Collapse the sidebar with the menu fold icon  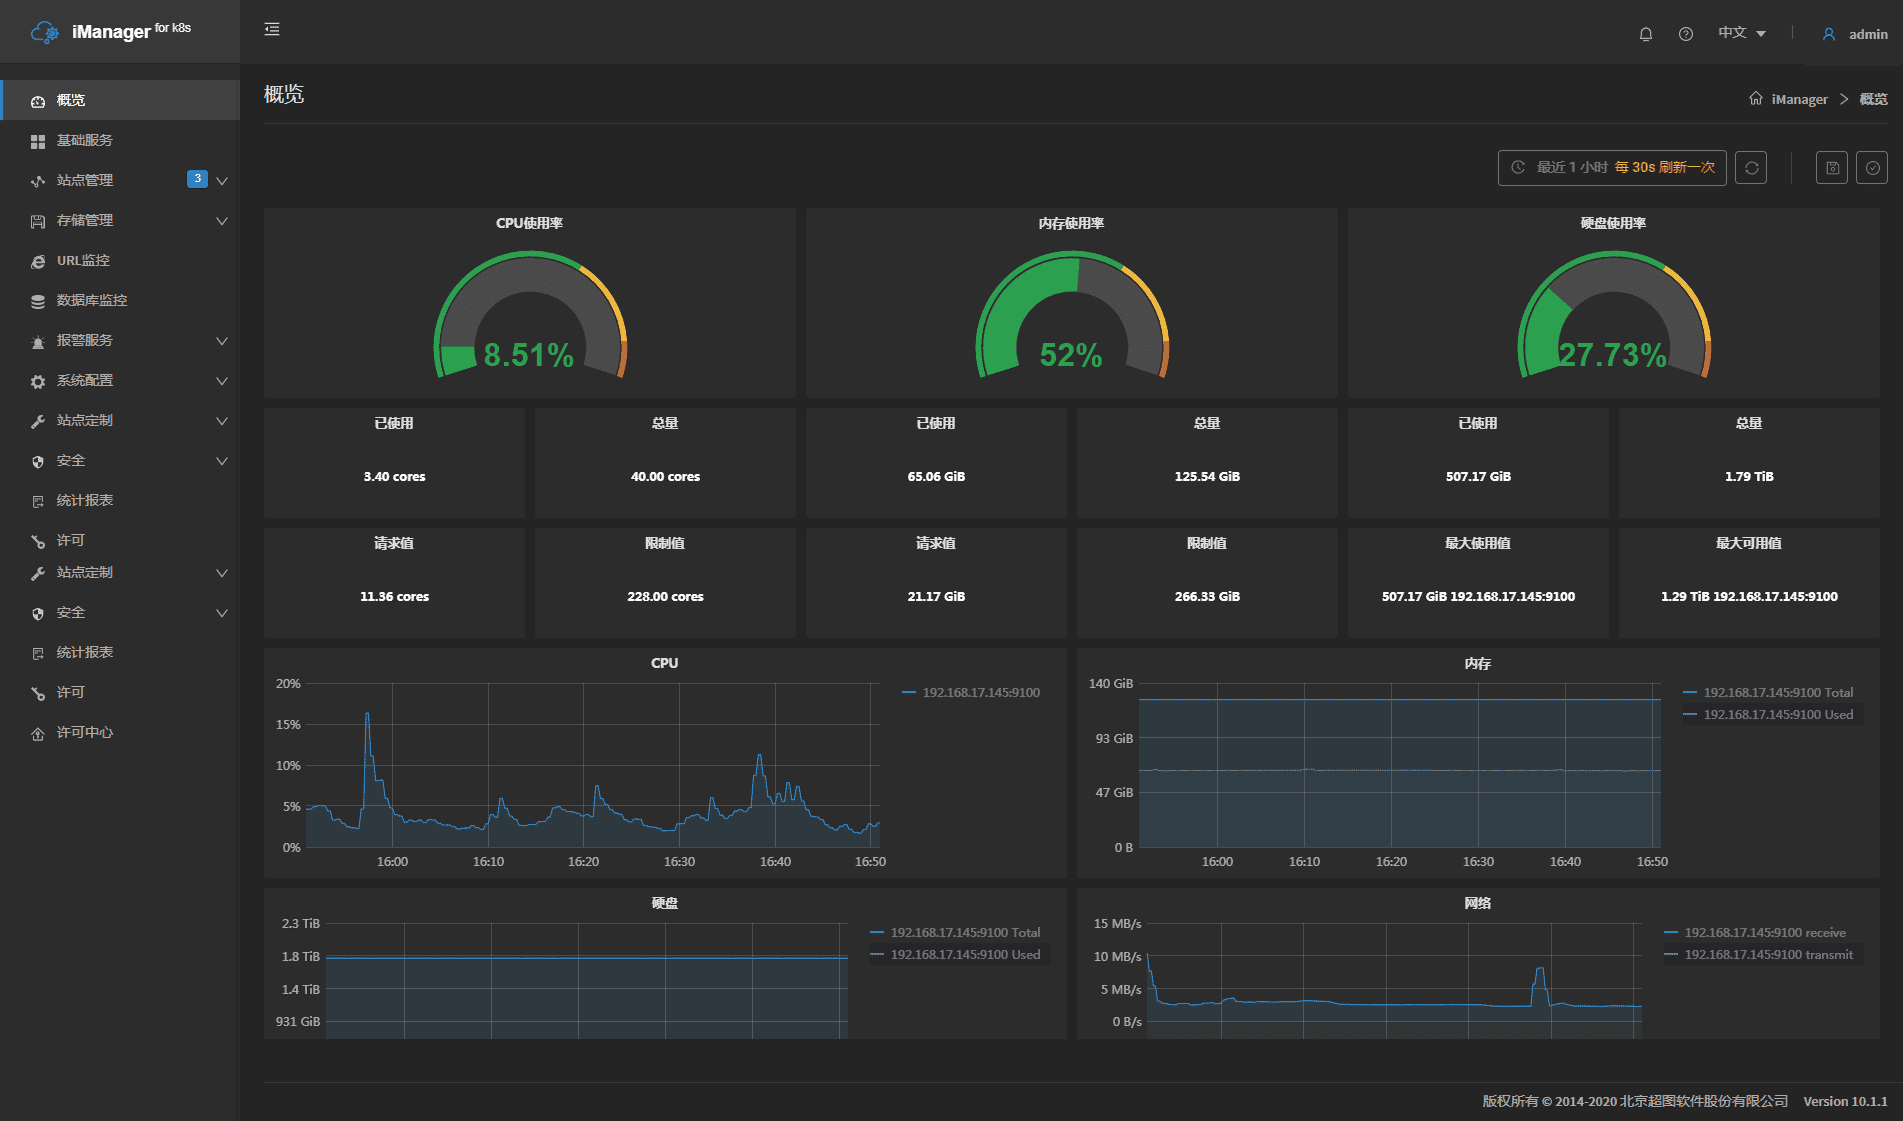272,30
